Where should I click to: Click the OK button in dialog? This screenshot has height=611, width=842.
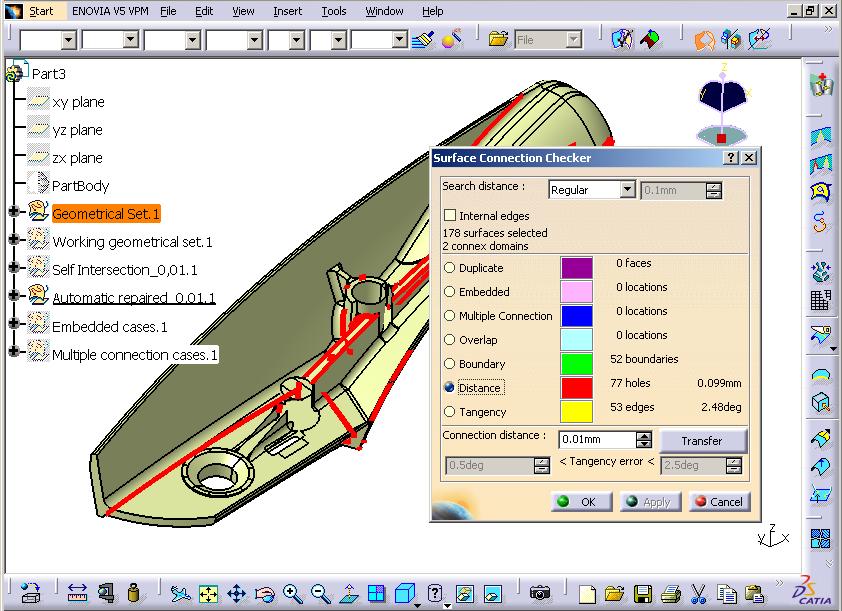click(x=582, y=501)
